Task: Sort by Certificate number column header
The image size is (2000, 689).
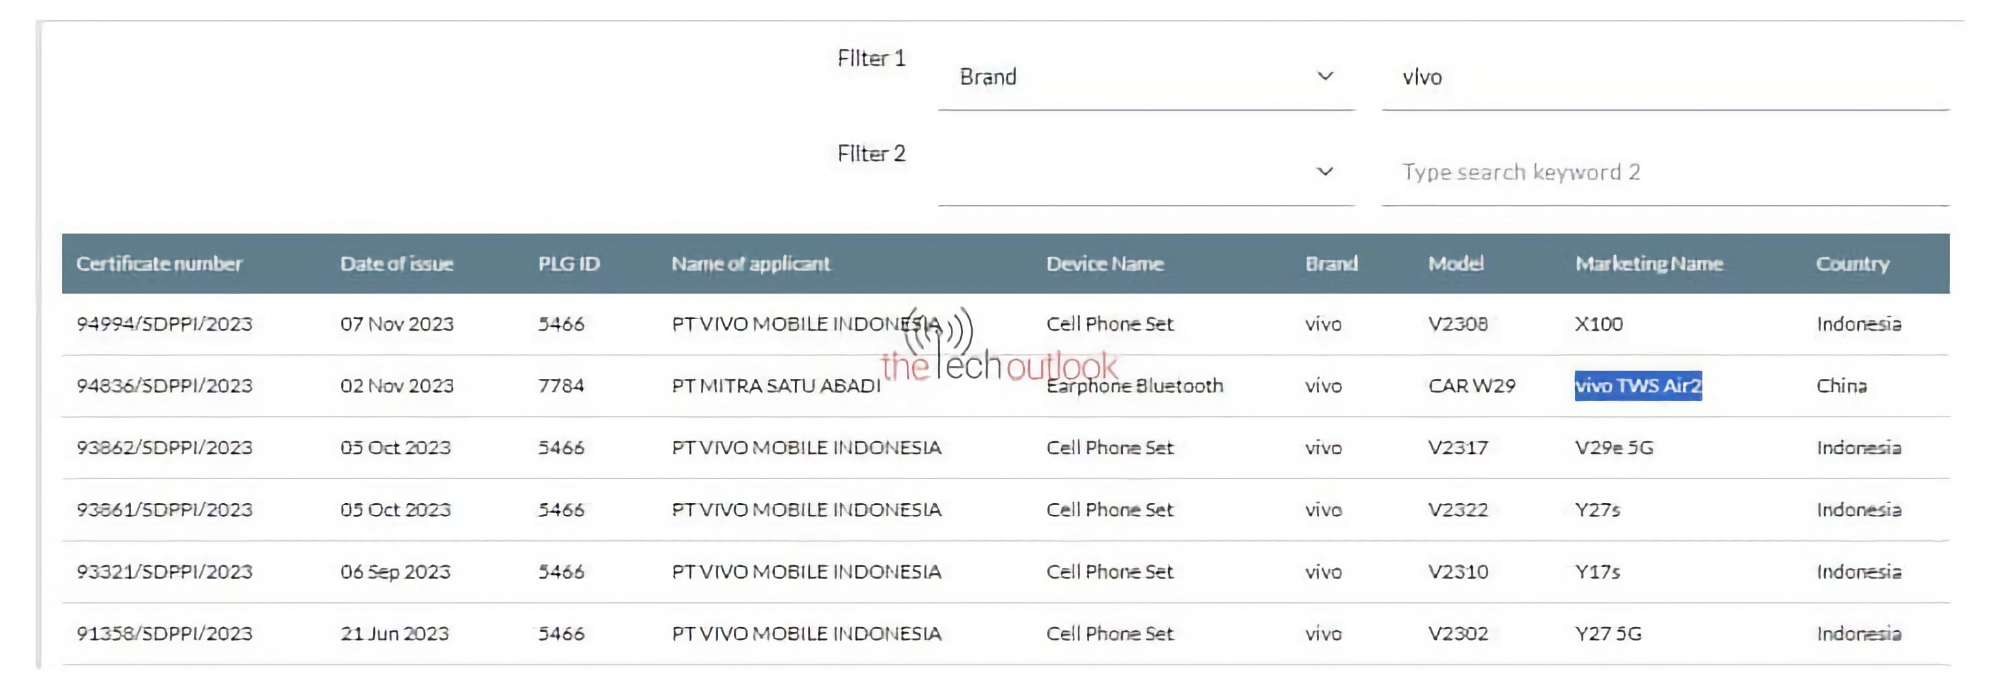Action: click(x=159, y=264)
